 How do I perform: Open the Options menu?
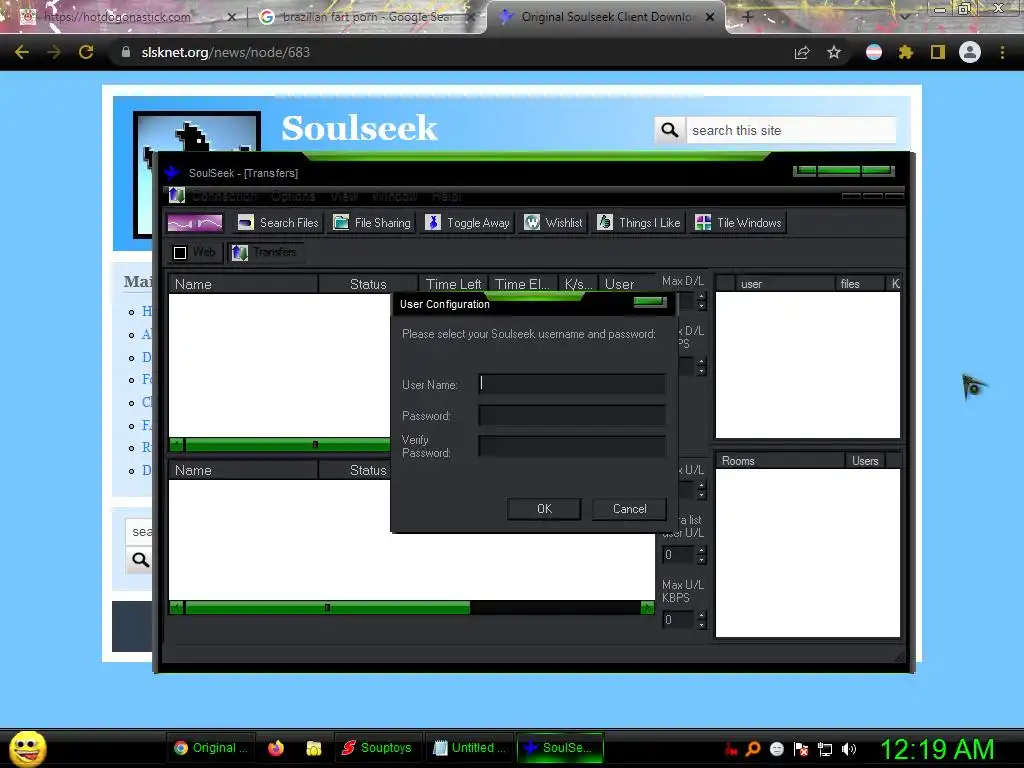point(293,196)
